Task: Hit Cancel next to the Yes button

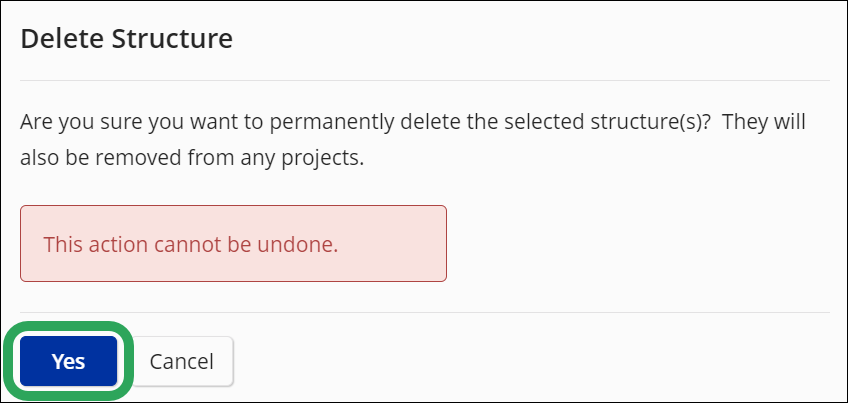Action: click(x=181, y=361)
